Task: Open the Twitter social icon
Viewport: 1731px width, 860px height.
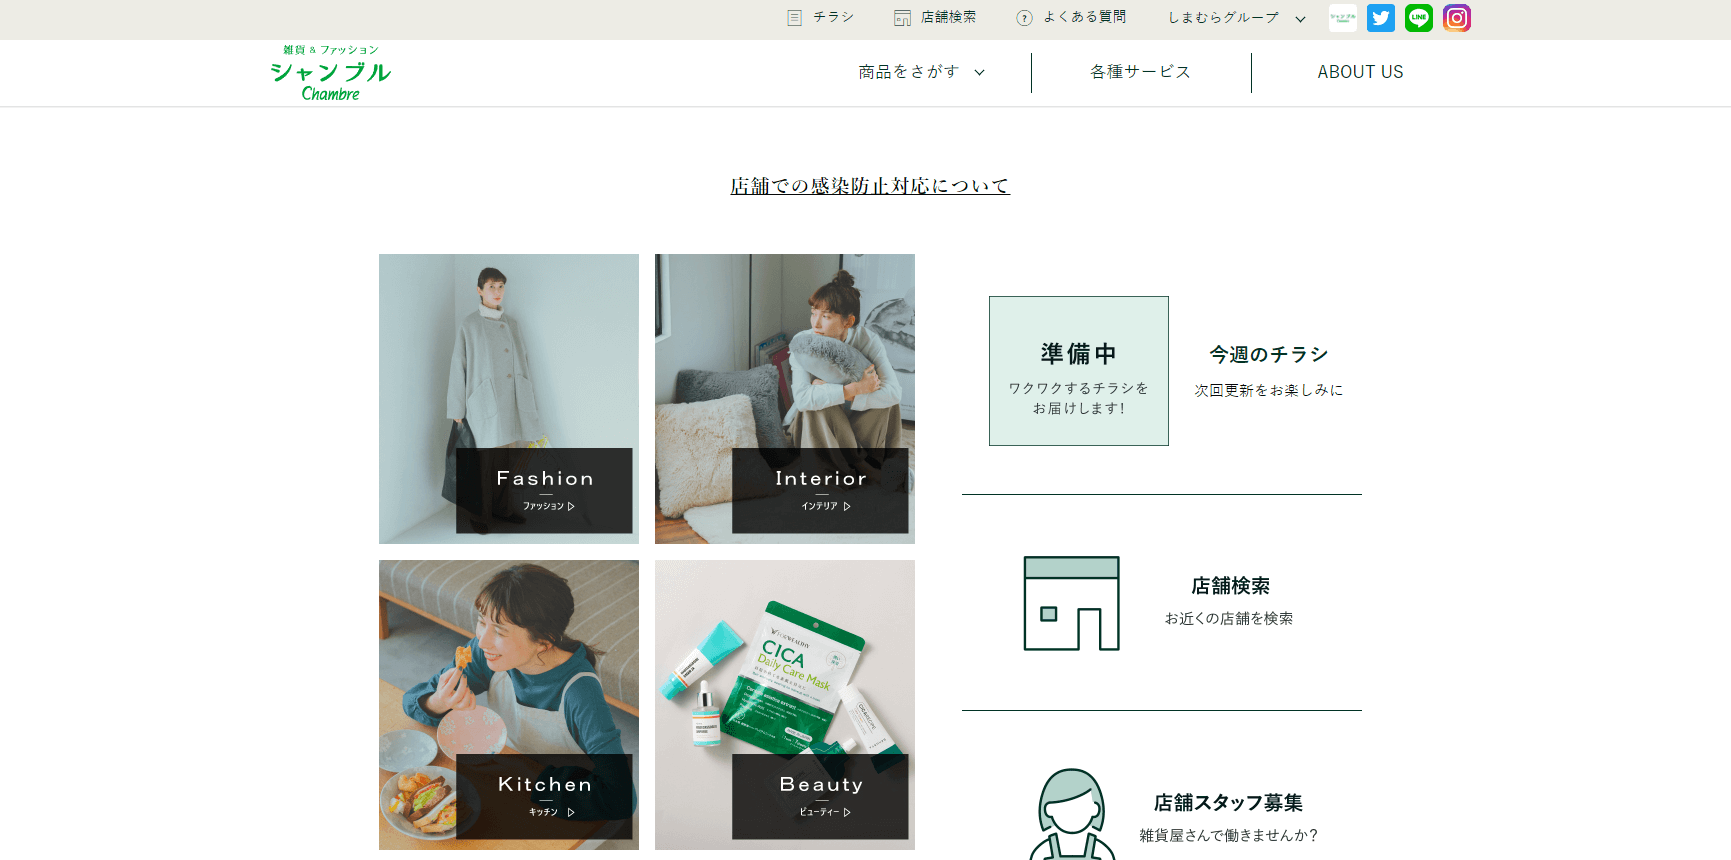Action: (x=1380, y=18)
